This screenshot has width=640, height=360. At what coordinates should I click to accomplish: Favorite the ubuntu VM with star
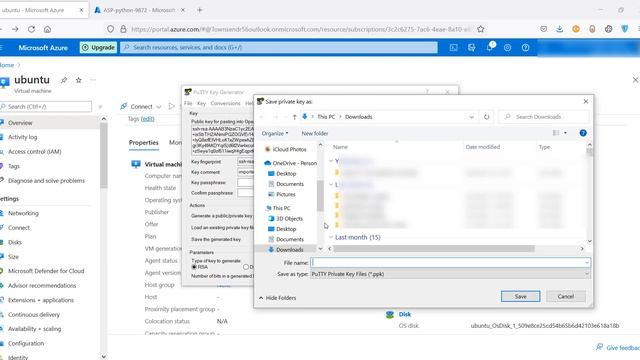(78, 80)
